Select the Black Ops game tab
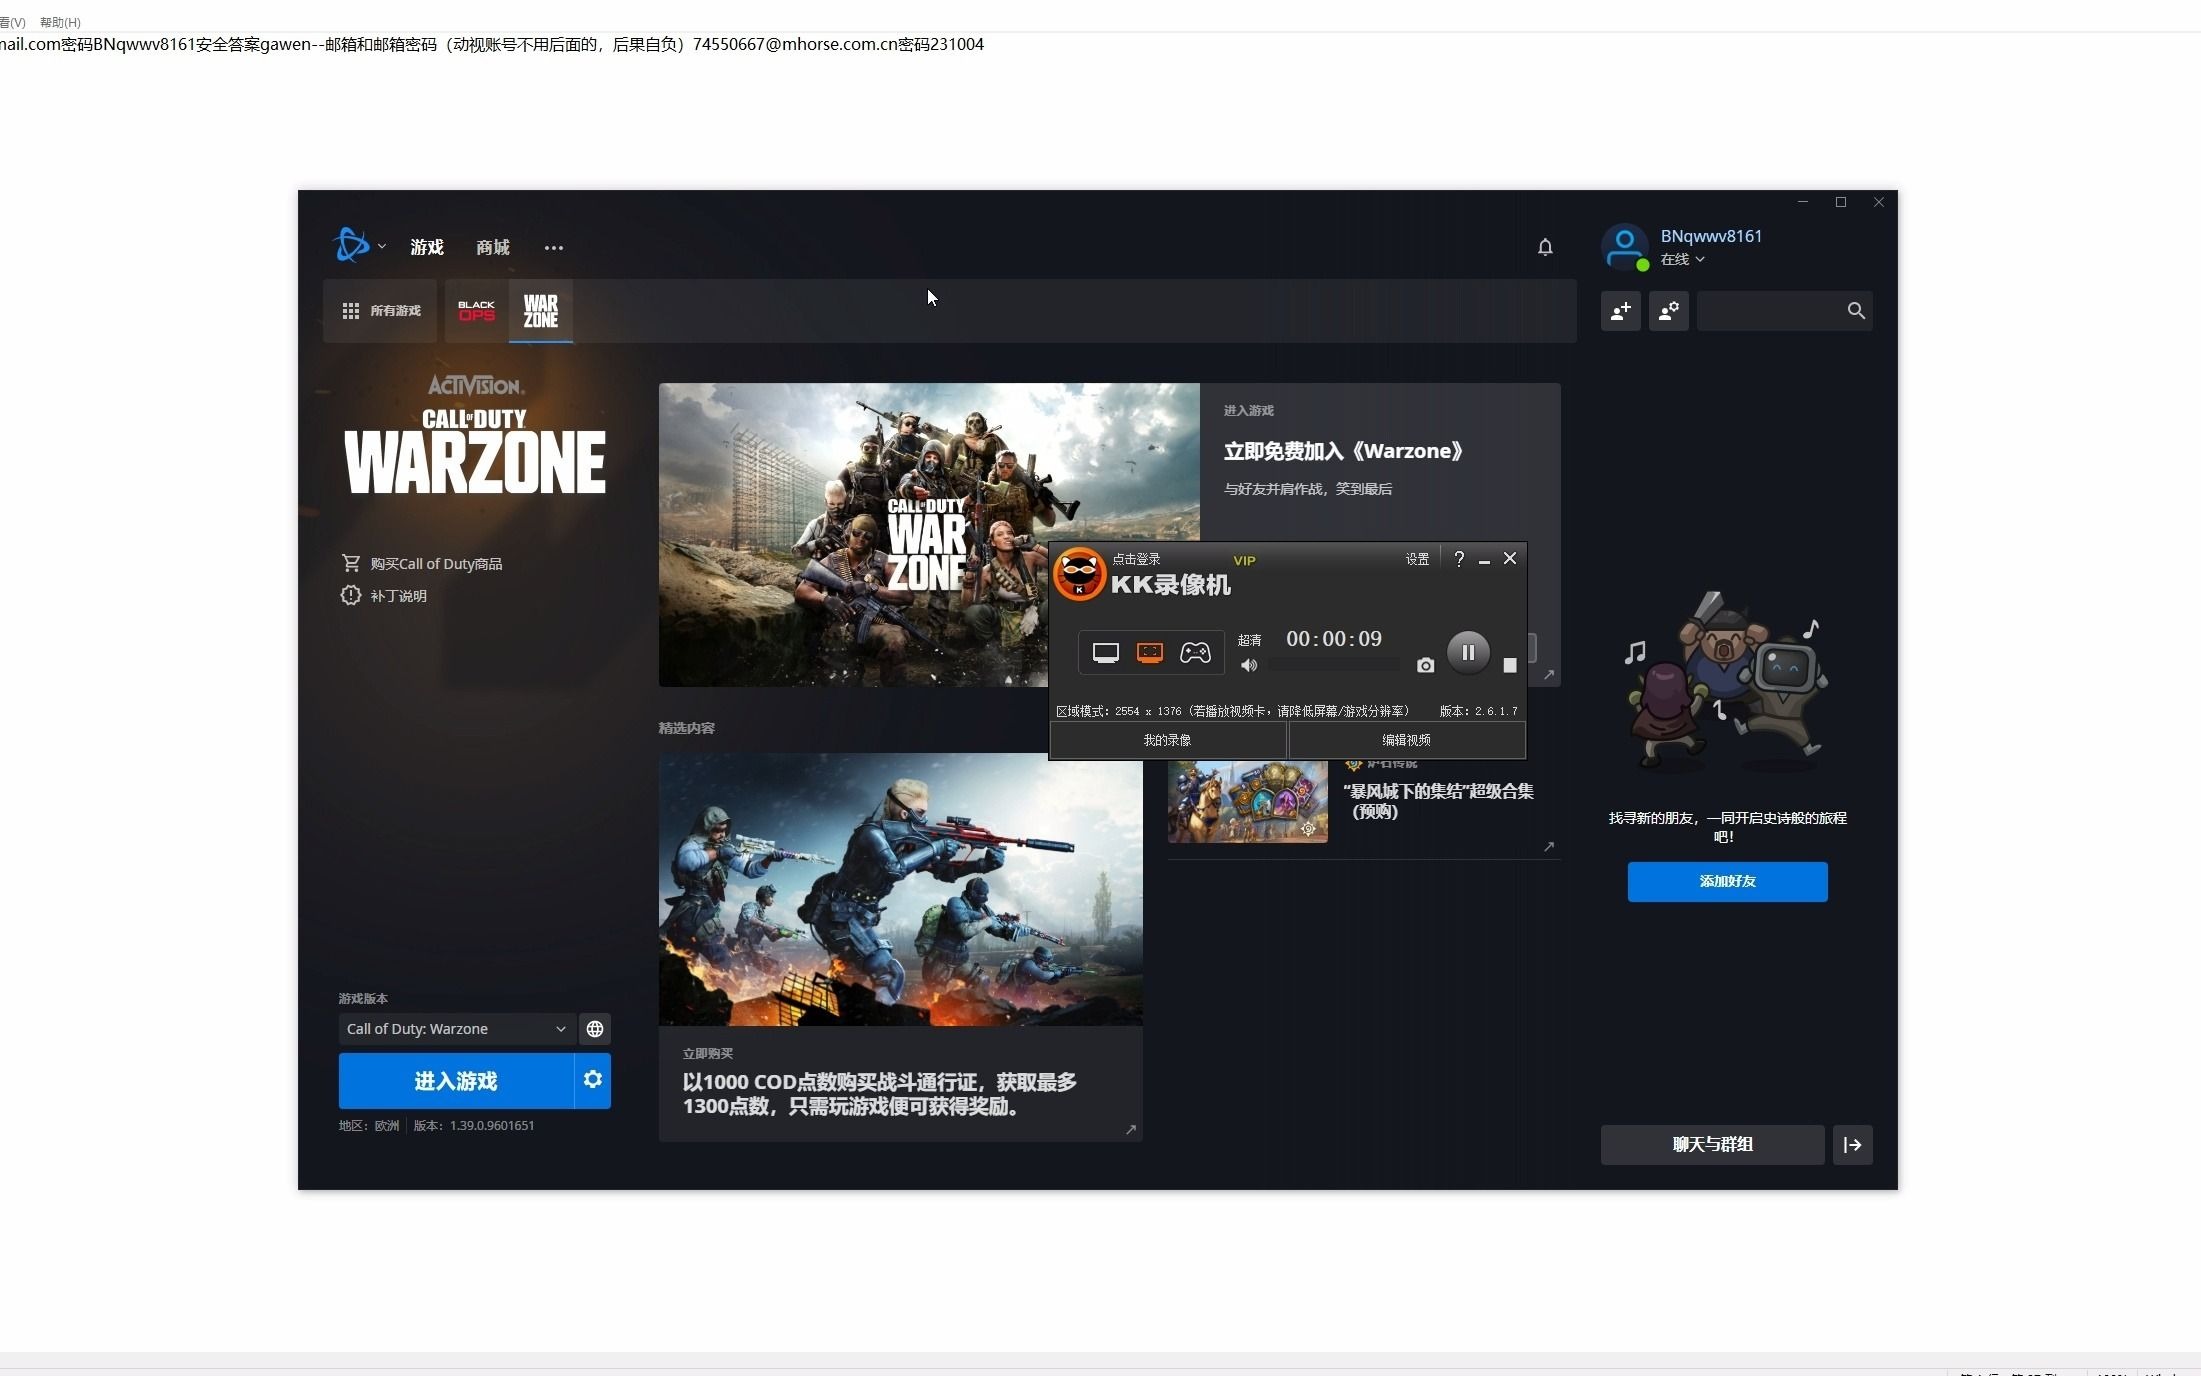 point(477,311)
